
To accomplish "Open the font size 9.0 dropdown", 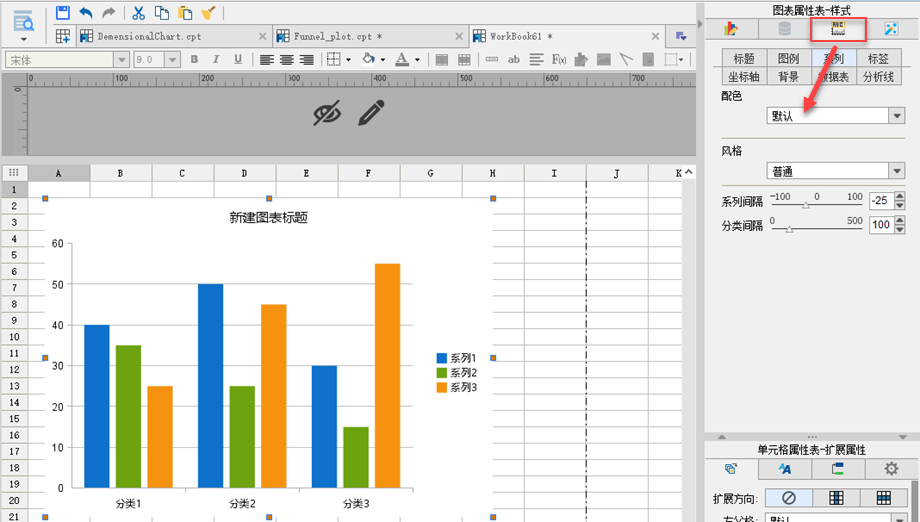I will pos(172,59).
